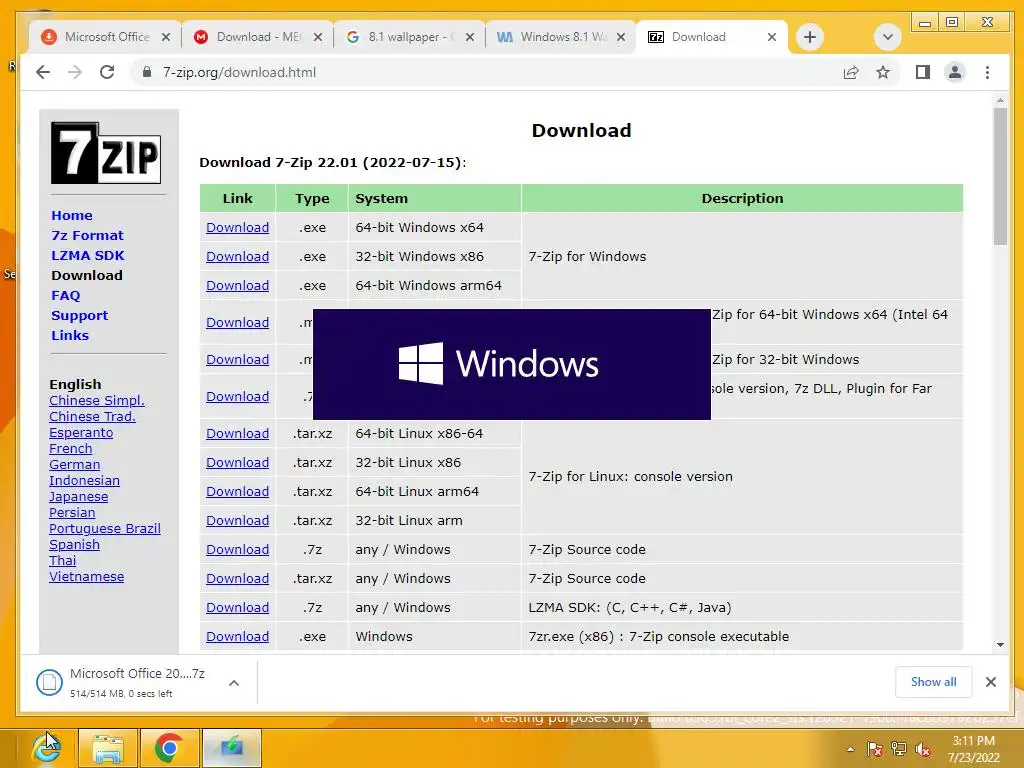Go back to the previous page
The width and height of the screenshot is (1024, 768).
click(x=43, y=72)
